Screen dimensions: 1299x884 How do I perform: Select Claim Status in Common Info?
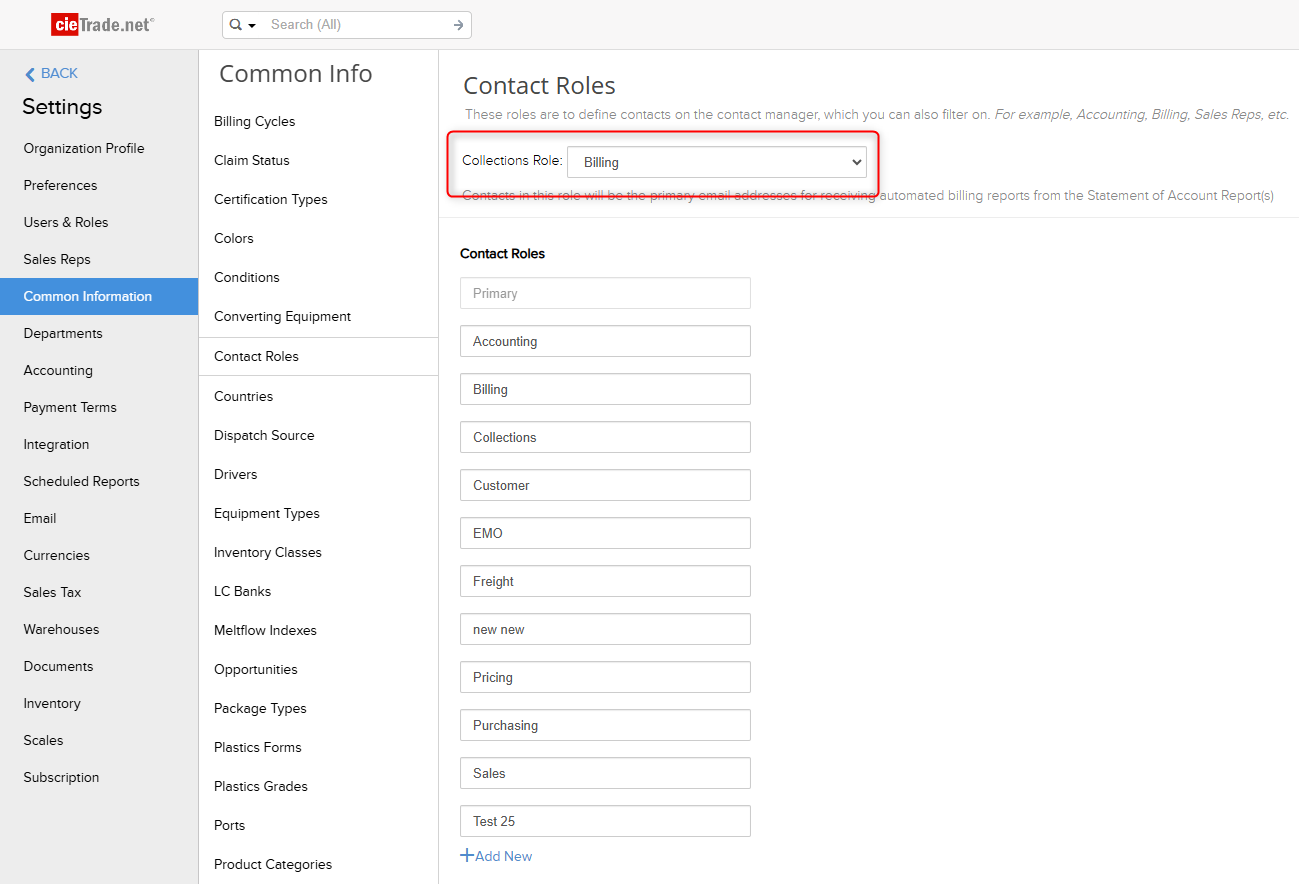[252, 160]
